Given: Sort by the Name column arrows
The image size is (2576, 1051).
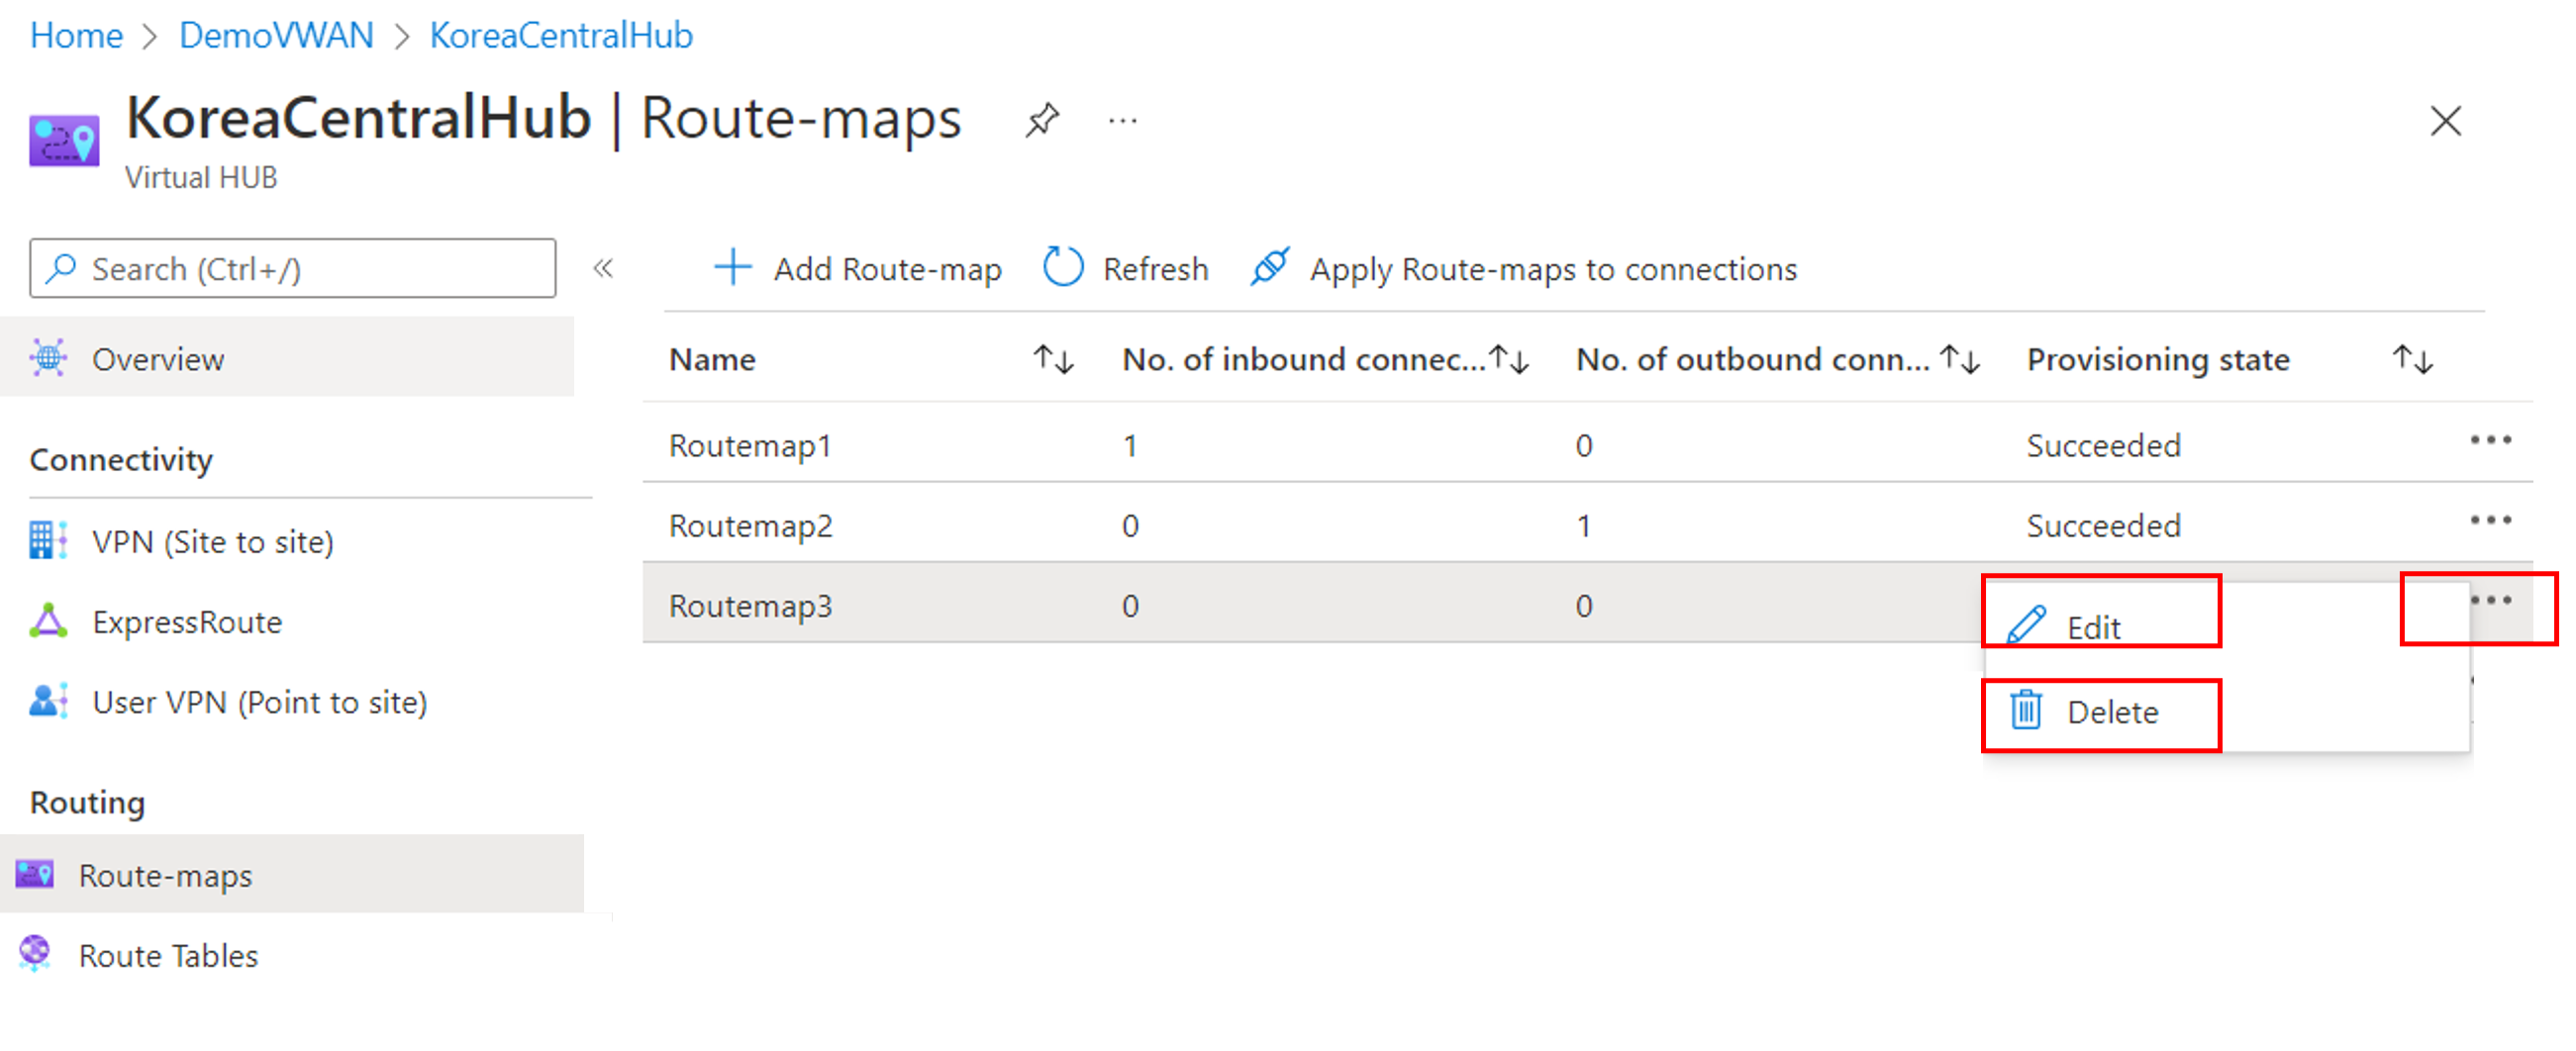Looking at the screenshot, I should point(1053,359).
